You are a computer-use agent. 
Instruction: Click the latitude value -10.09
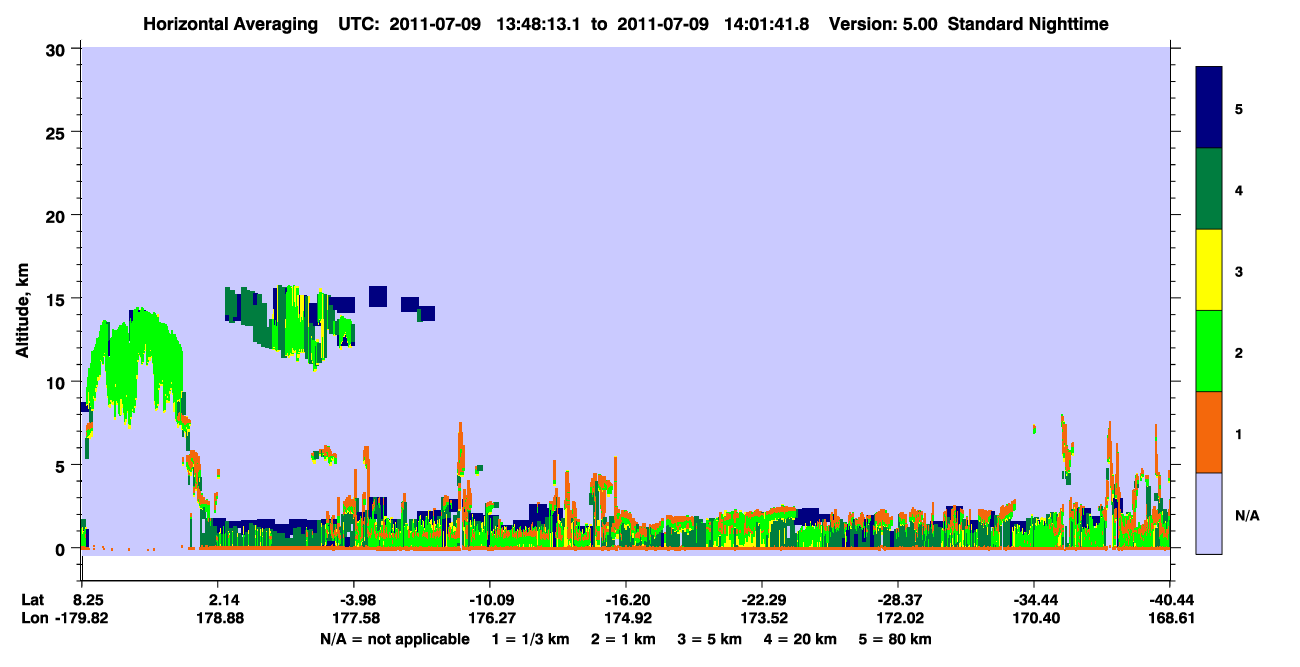(489, 600)
